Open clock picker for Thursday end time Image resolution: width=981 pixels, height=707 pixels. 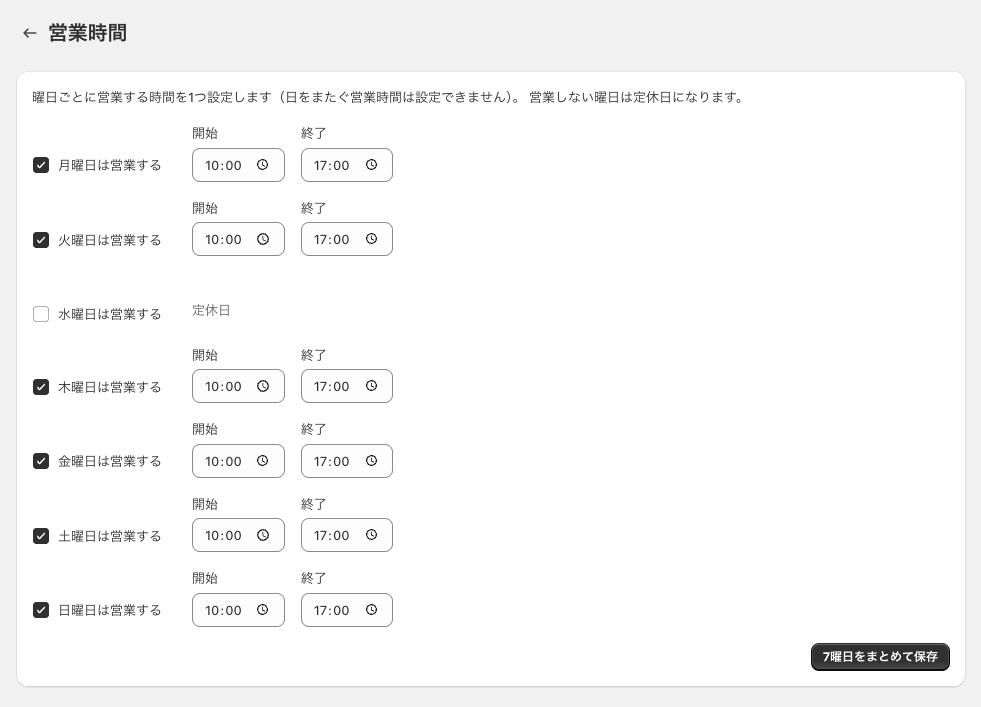pyautogui.click(x=372, y=386)
